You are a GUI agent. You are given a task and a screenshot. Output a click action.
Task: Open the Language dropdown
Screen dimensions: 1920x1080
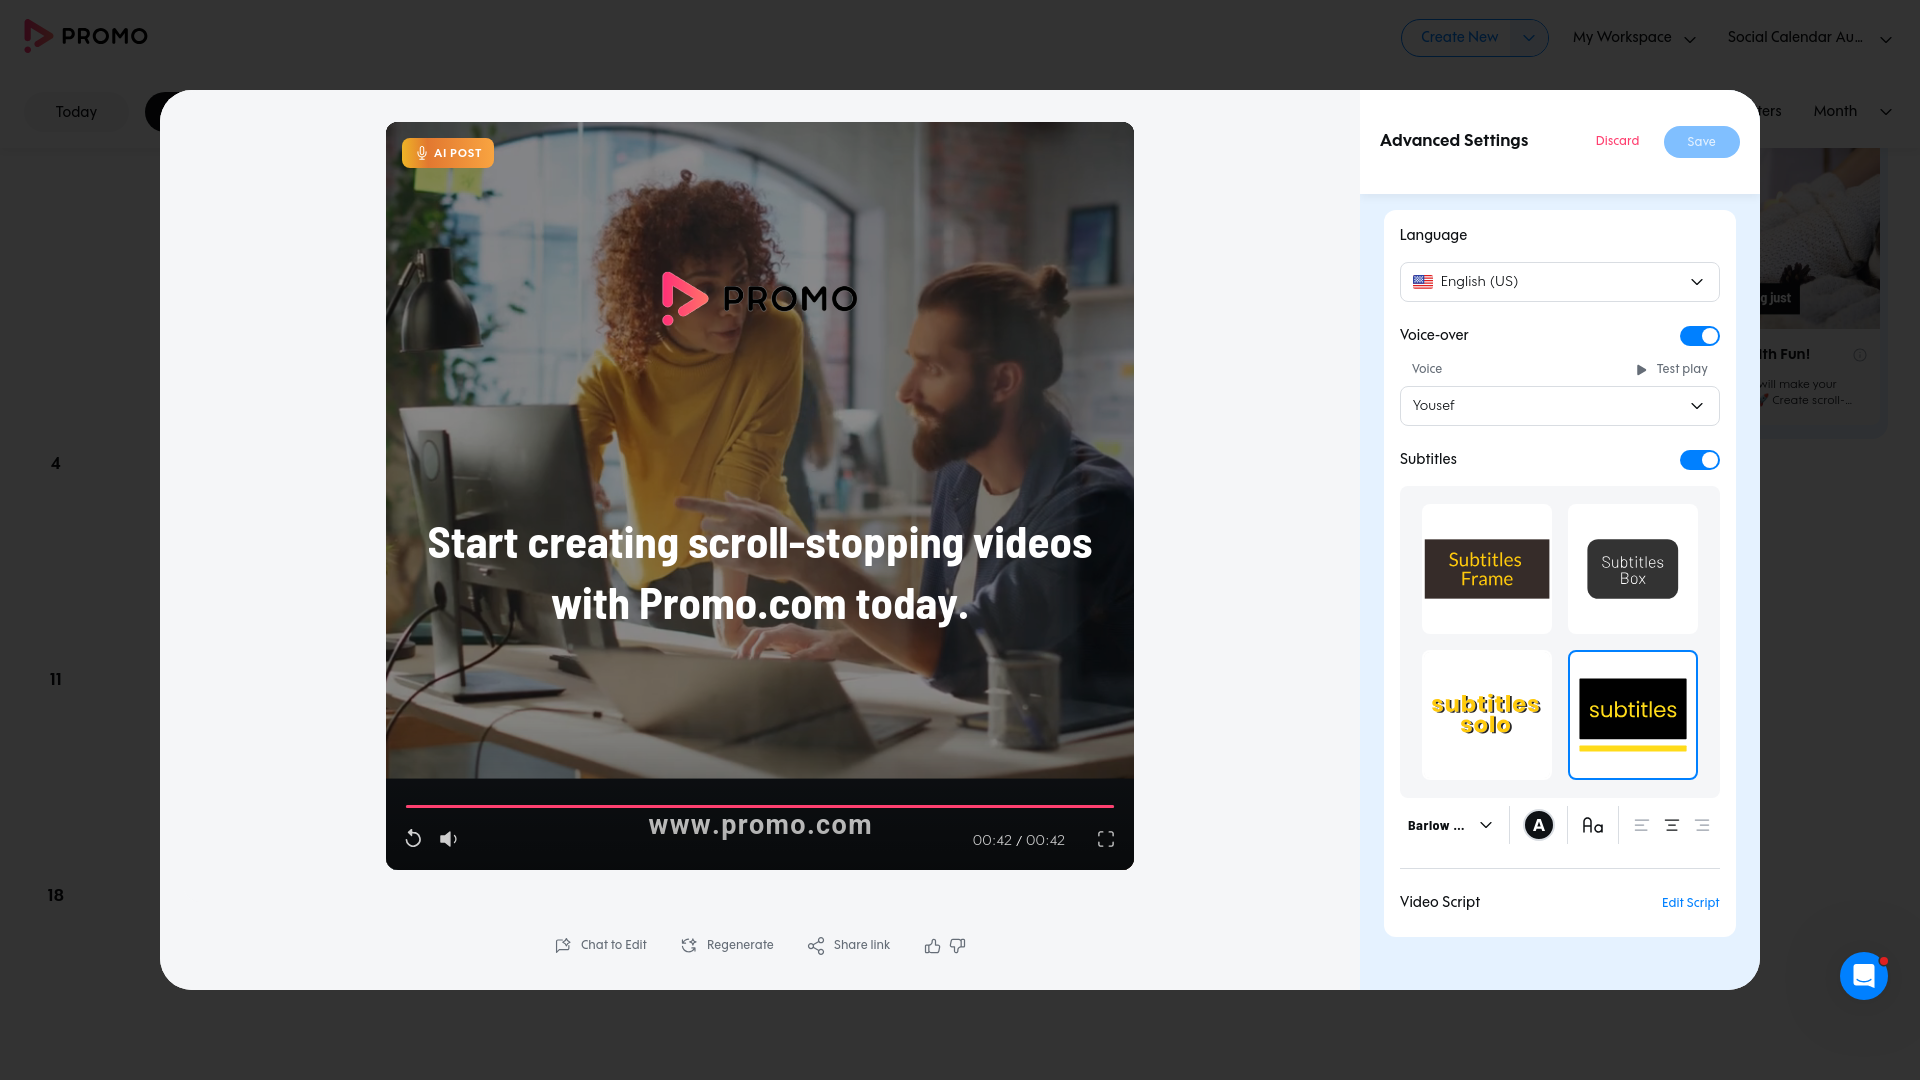1560,282
